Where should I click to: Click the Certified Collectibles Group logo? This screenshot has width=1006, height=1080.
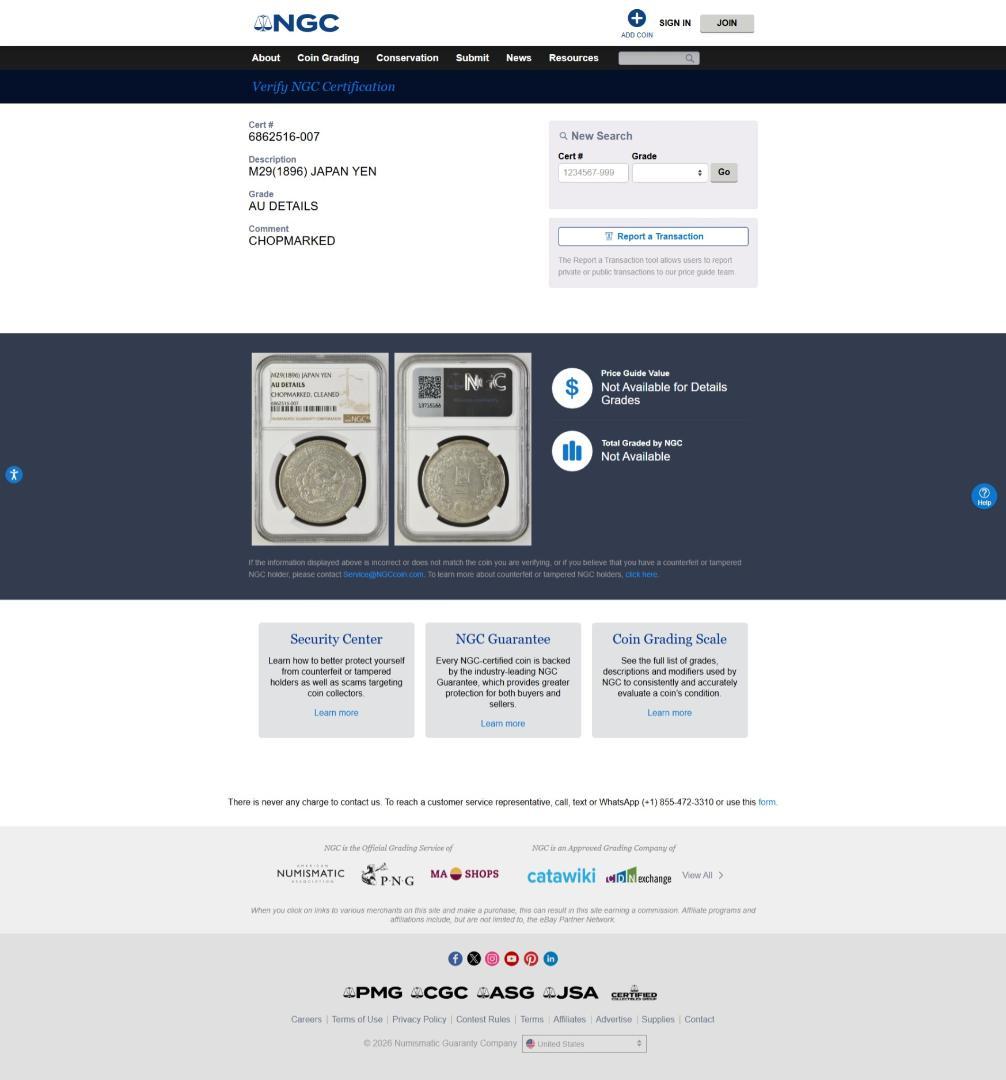point(633,993)
